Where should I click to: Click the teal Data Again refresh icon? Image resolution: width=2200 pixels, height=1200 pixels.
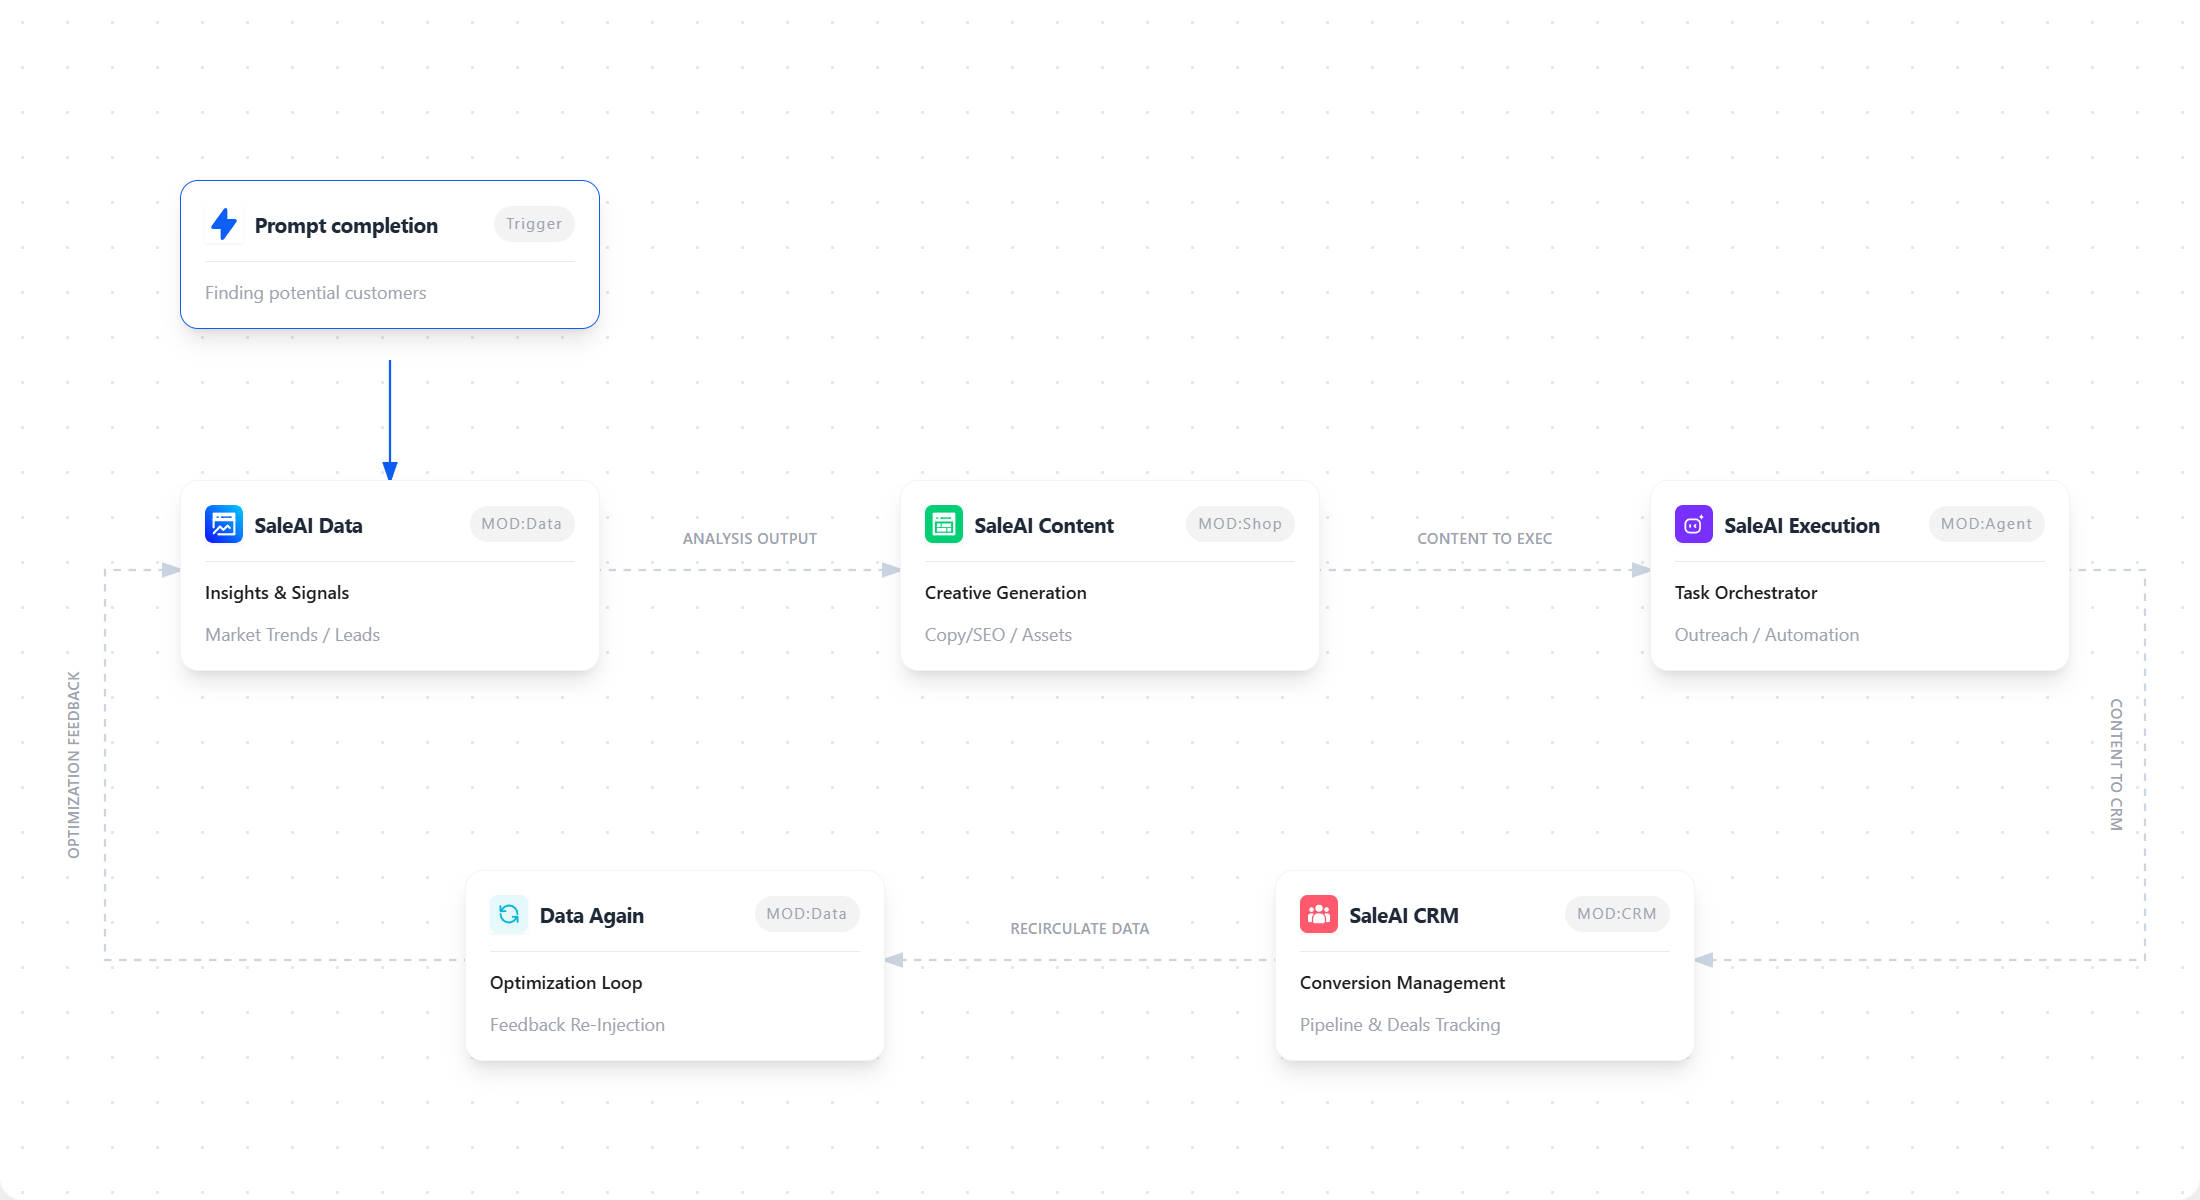pyautogui.click(x=508, y=914)
